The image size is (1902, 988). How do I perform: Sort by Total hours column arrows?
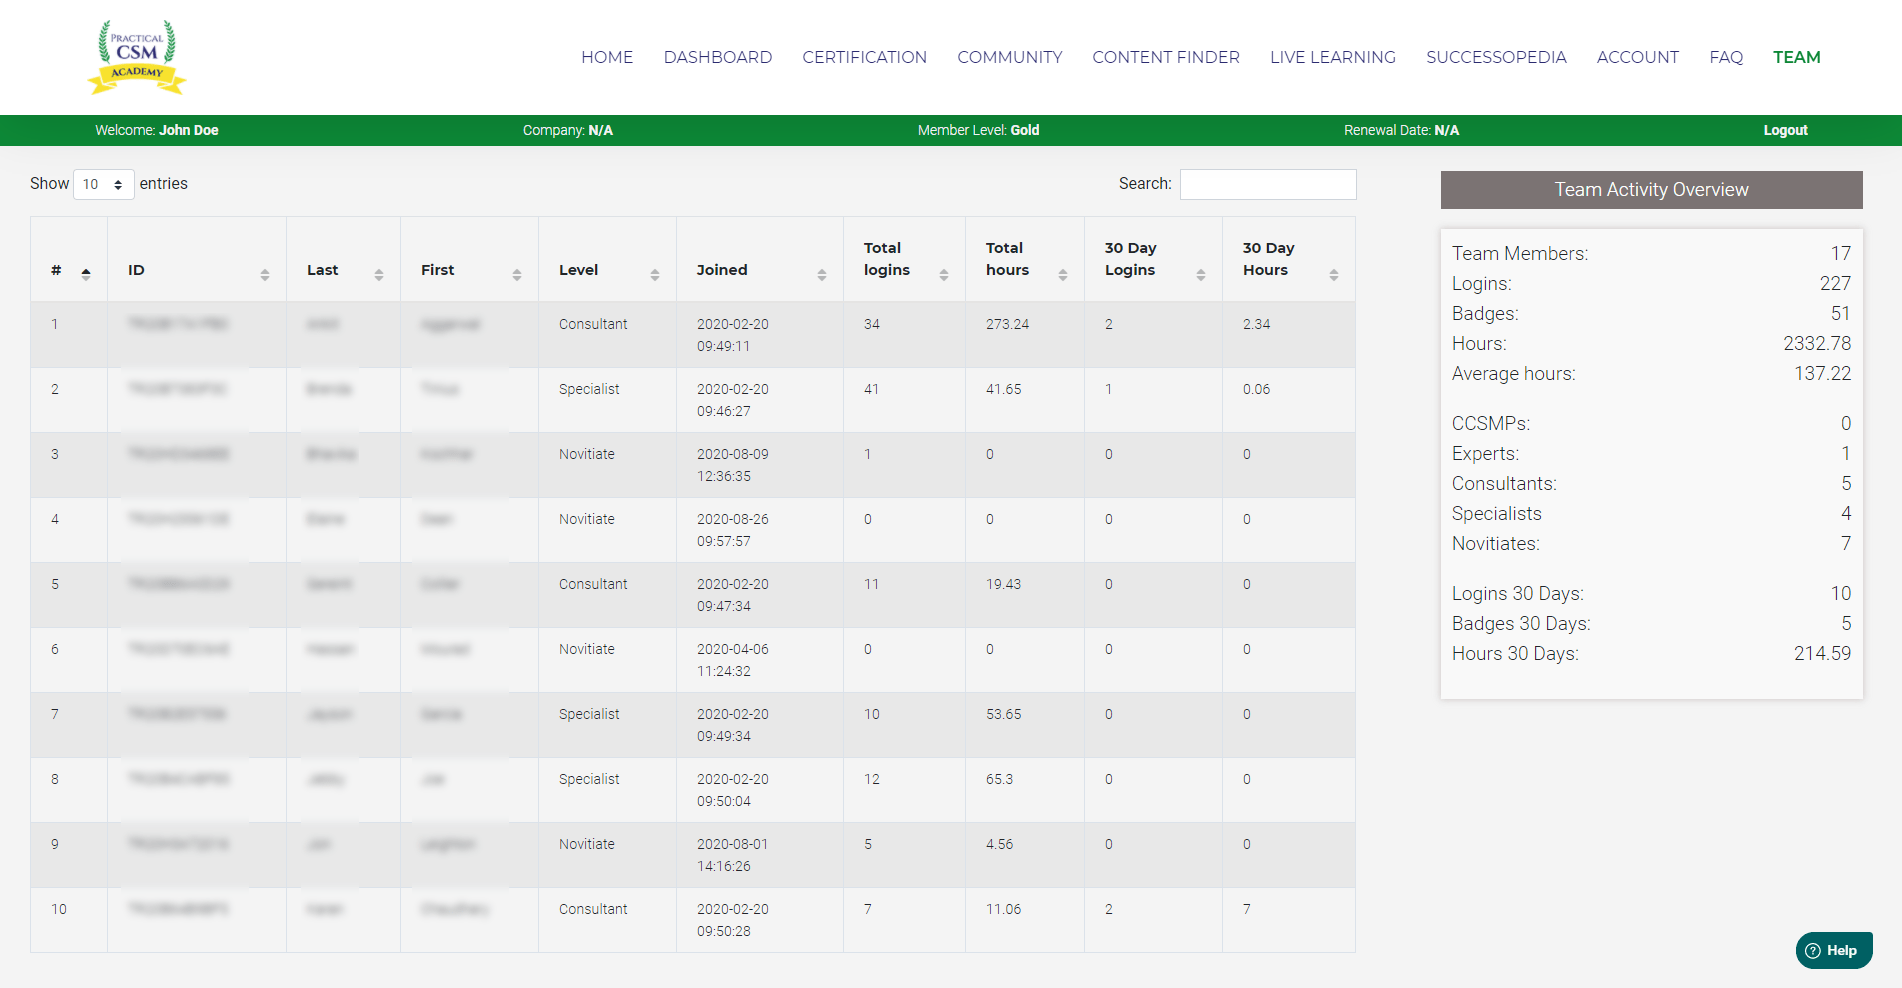[1062, 274]
